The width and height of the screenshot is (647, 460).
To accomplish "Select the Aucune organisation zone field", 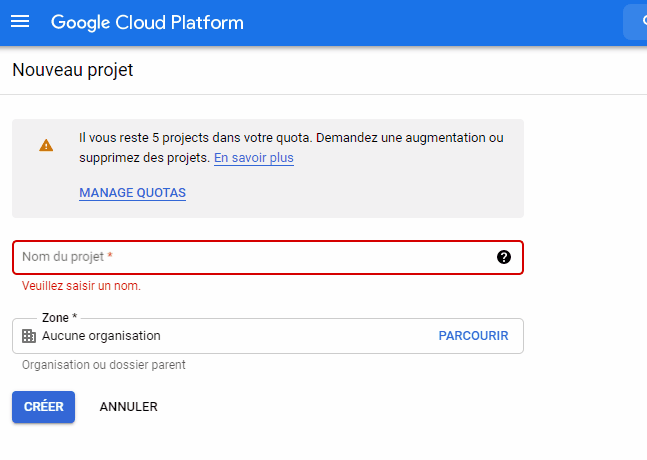I will coord(268,336).
